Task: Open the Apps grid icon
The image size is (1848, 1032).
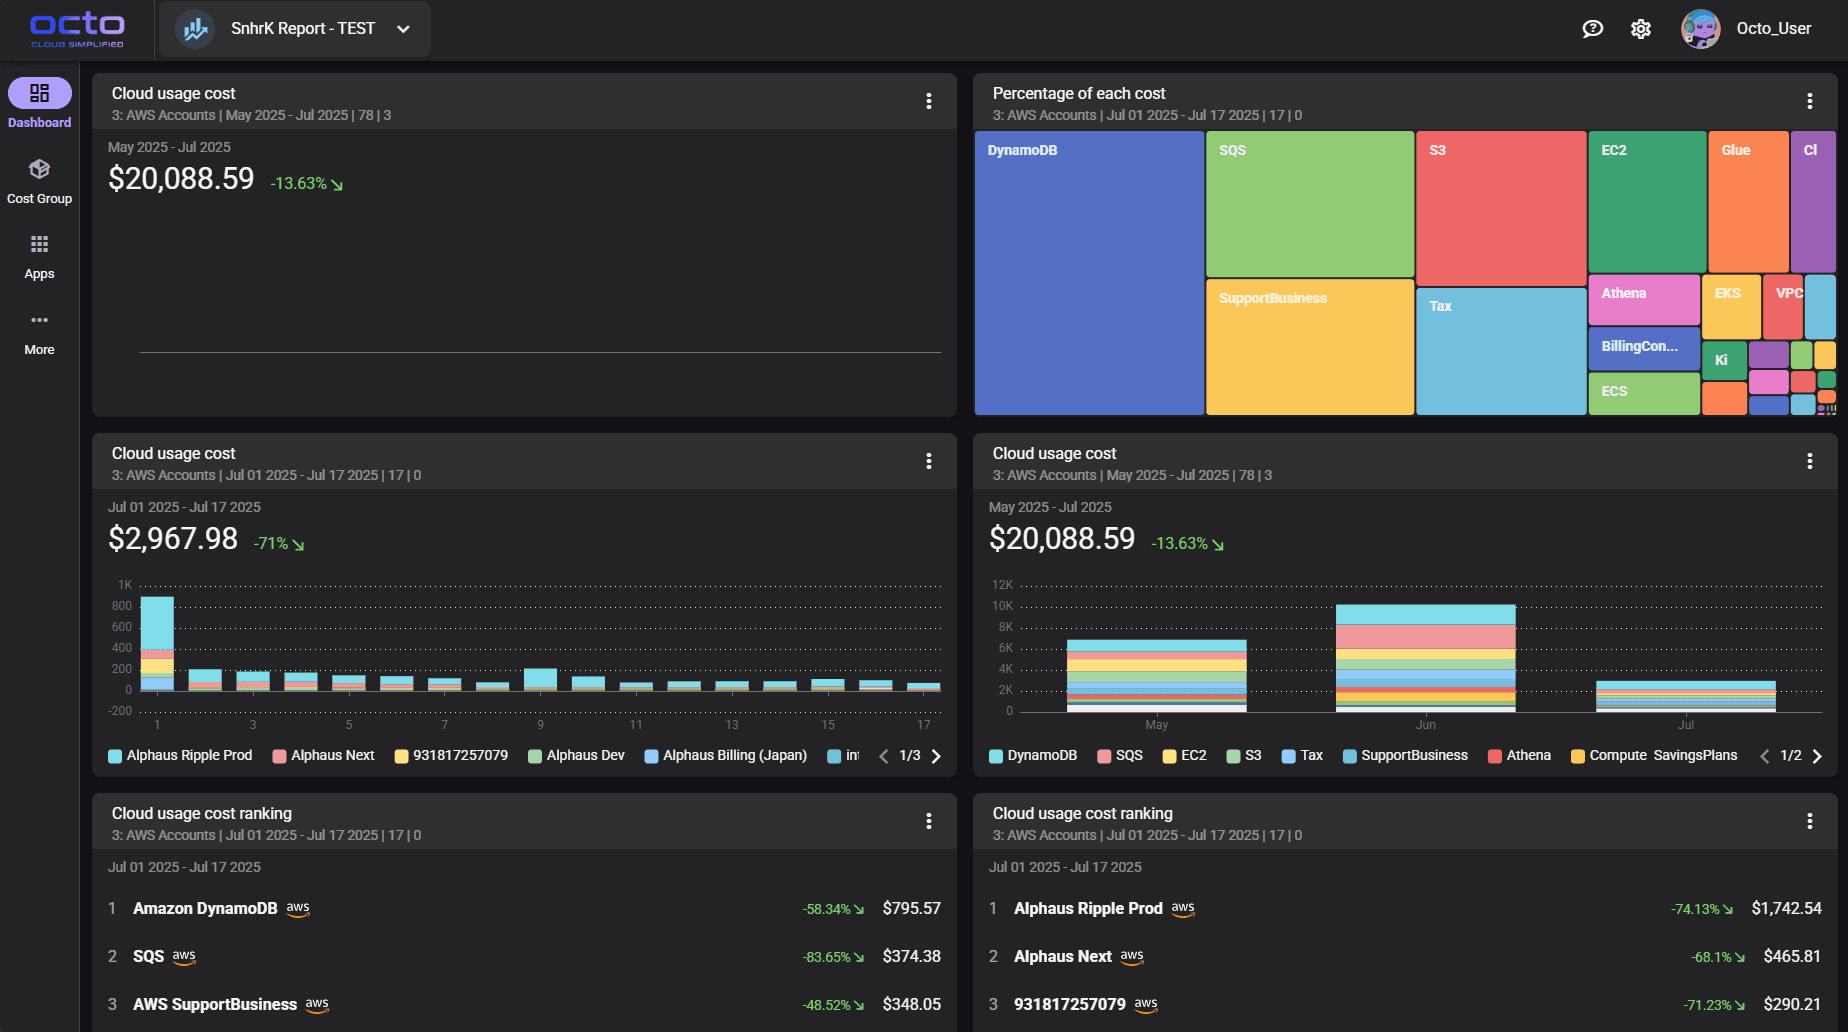Action: pyautogui.click(x=39, y=244)
